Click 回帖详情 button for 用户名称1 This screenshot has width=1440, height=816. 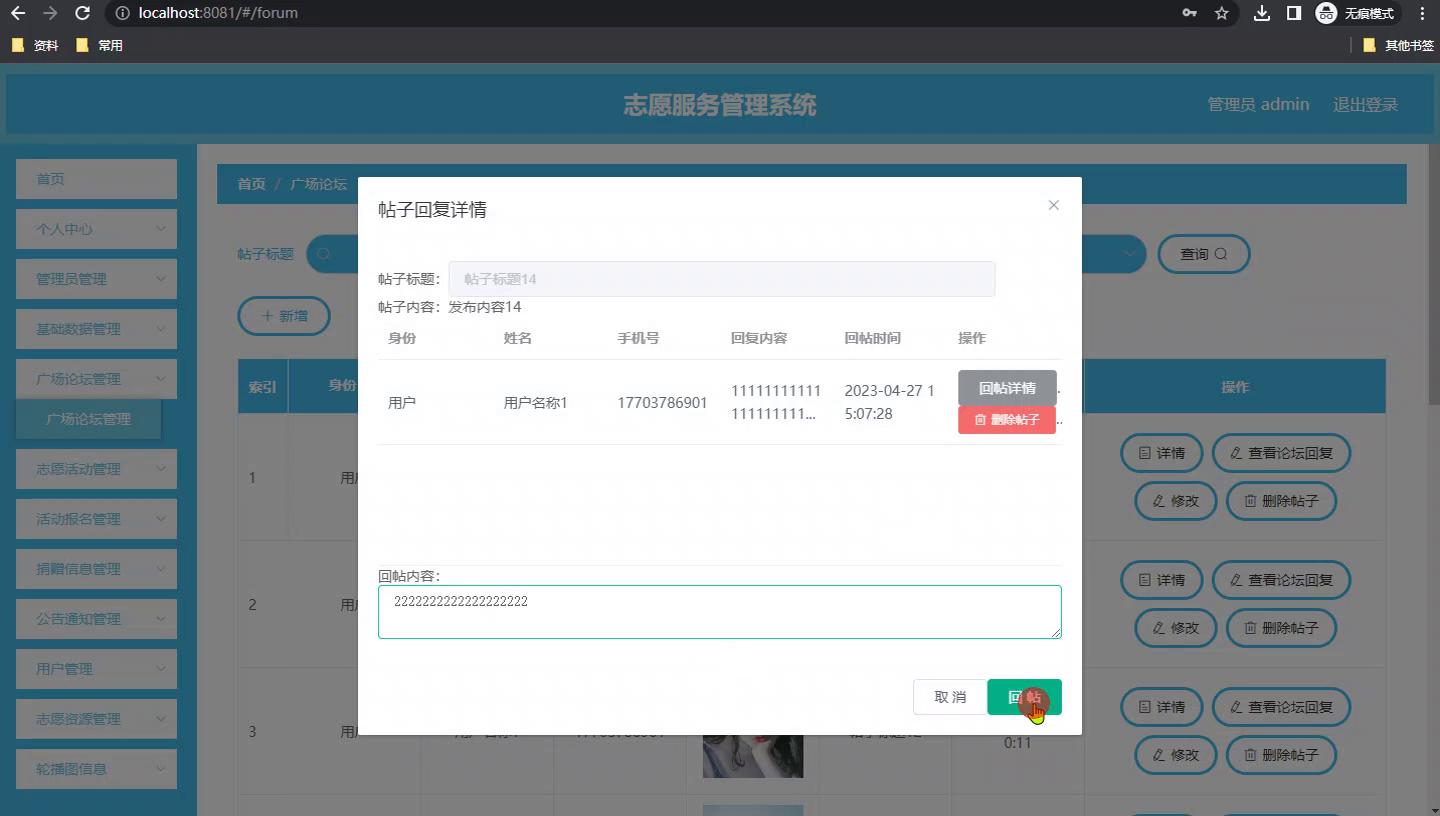1007,388
